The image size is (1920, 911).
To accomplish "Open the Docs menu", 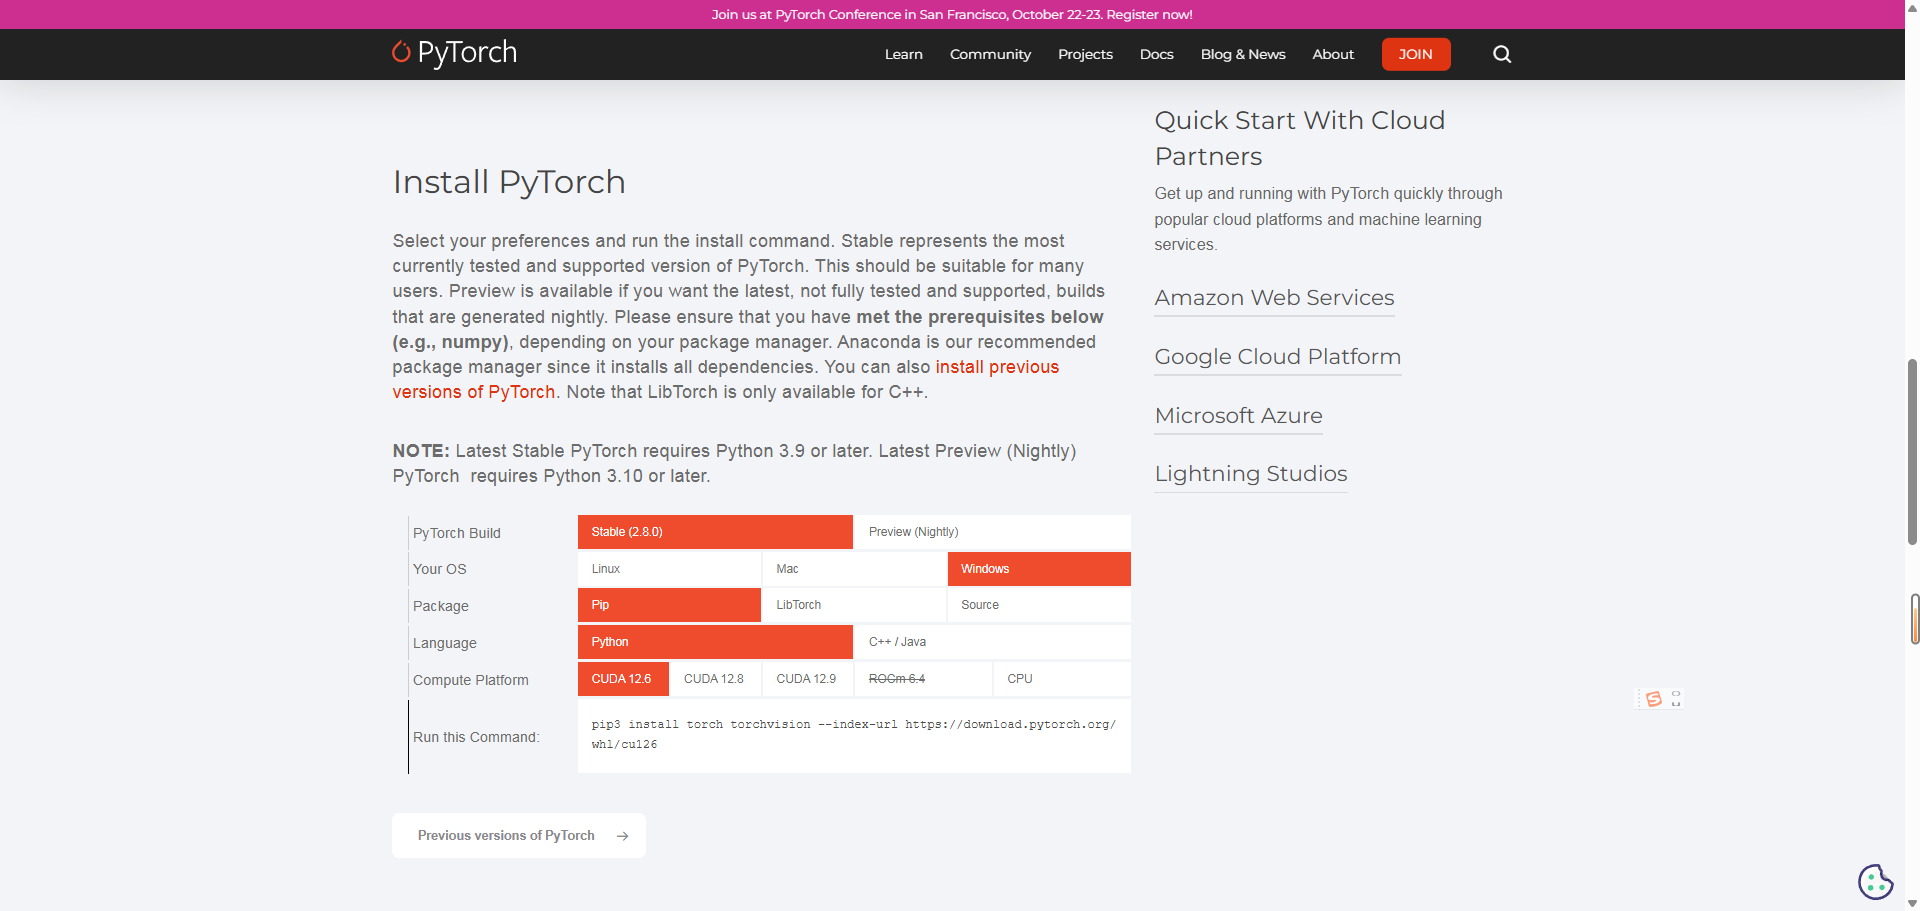I will tap(1156, 54).
